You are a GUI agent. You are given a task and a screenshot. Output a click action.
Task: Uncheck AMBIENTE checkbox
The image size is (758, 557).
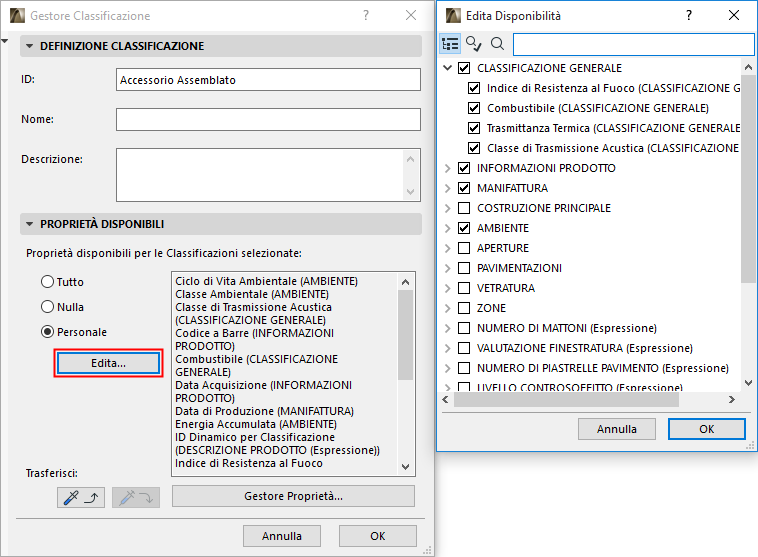[x=464, y=228]
